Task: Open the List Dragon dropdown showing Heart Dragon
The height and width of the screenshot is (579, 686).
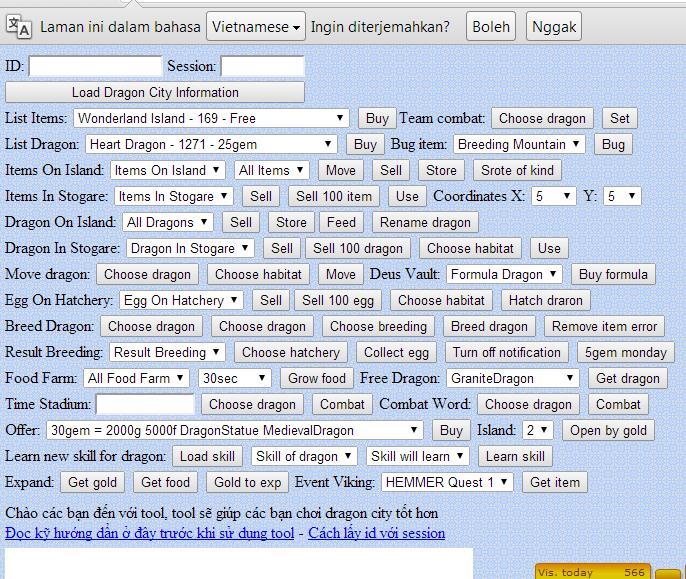Action: [211, 144]
